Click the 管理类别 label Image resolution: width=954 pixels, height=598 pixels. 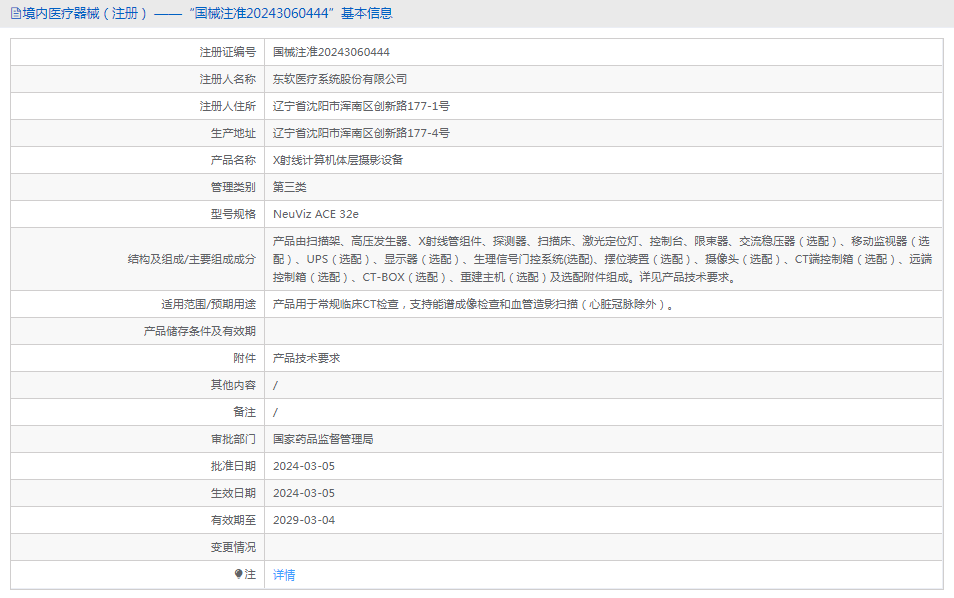click(233, 187)
